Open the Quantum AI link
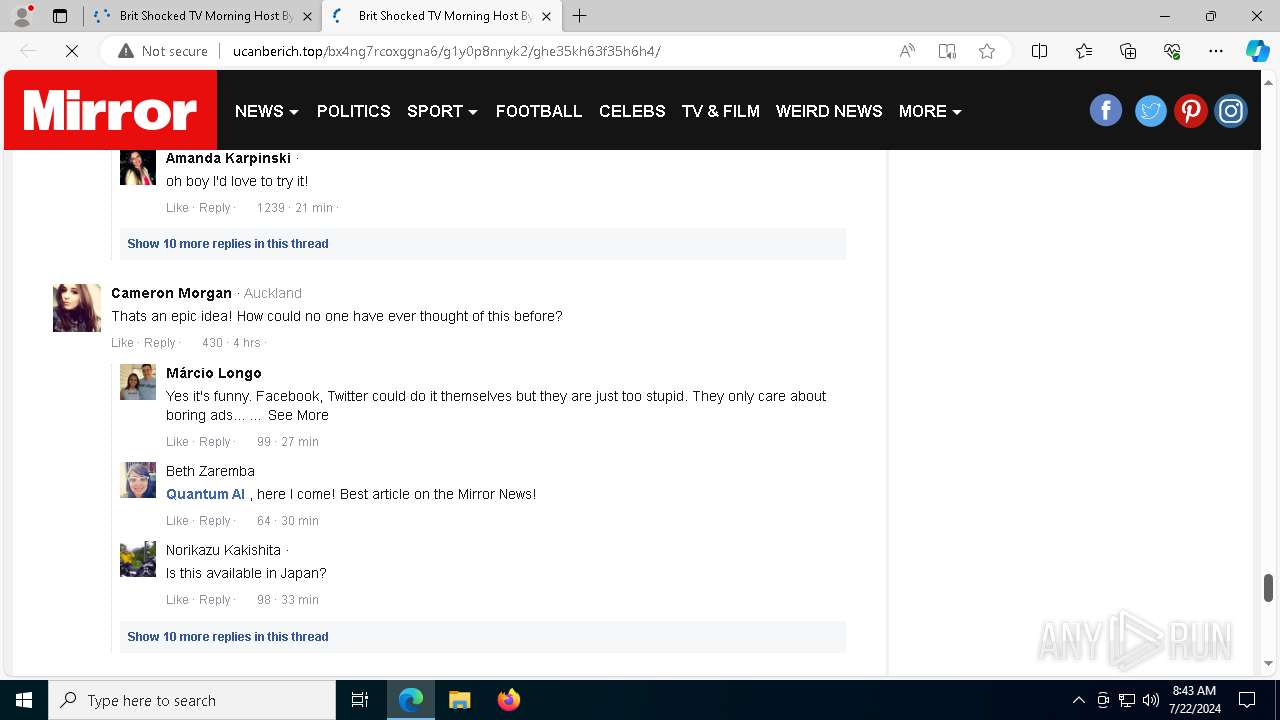 click(205, 494)
